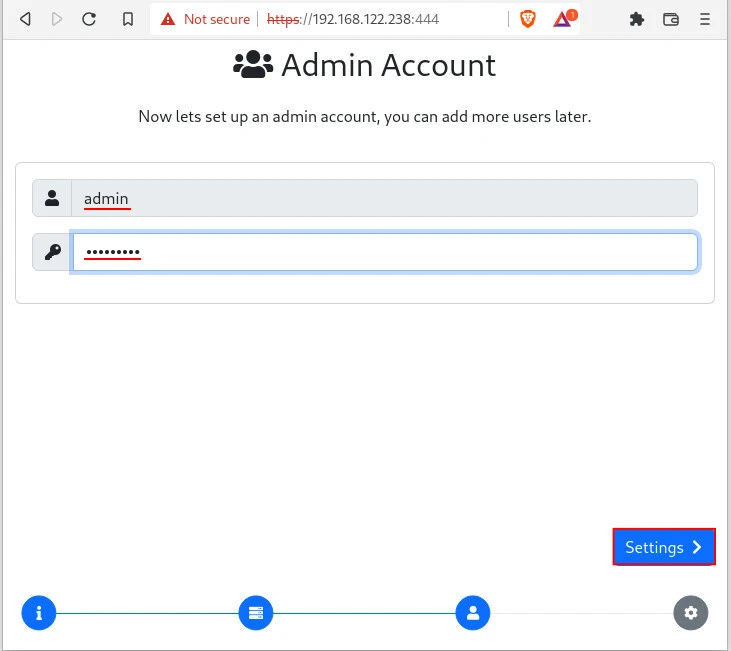
Task: Click the key icon beside password
Action: 52,252
